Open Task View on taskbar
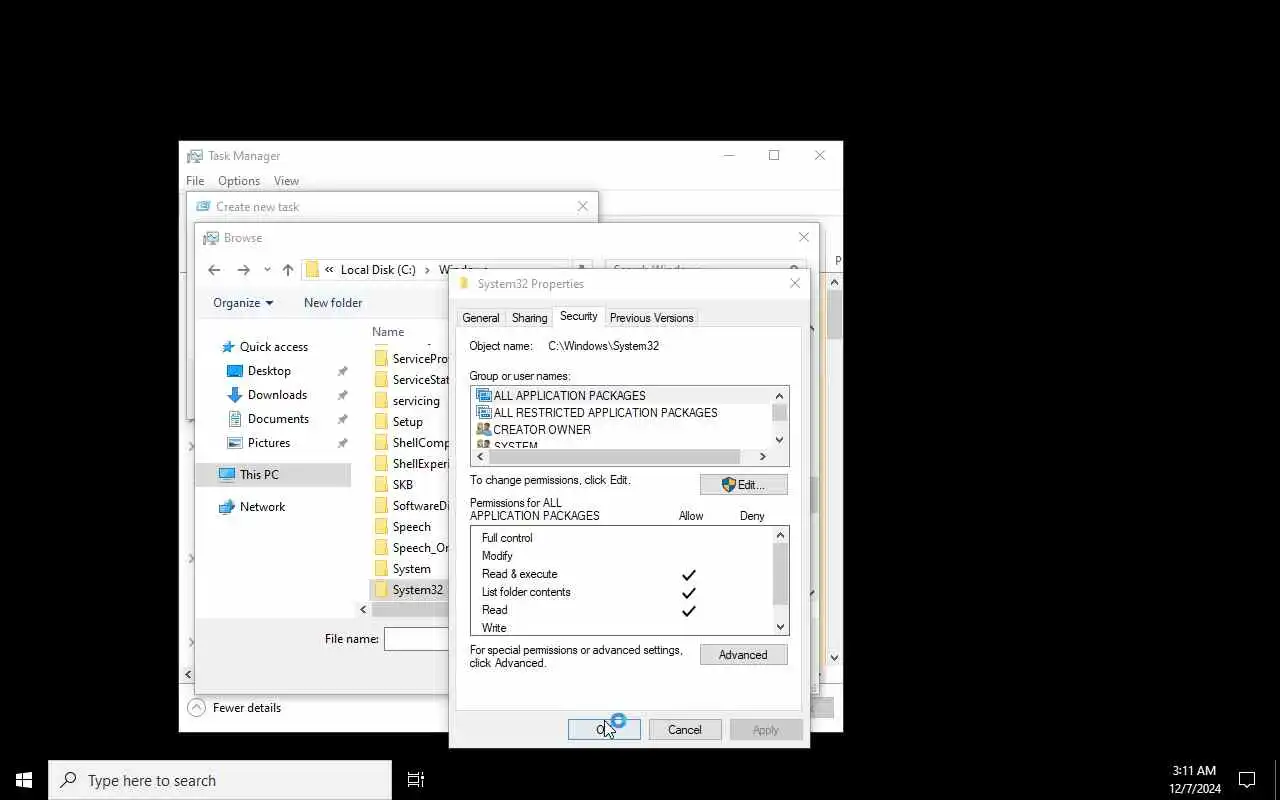 (x=416, y=780)
